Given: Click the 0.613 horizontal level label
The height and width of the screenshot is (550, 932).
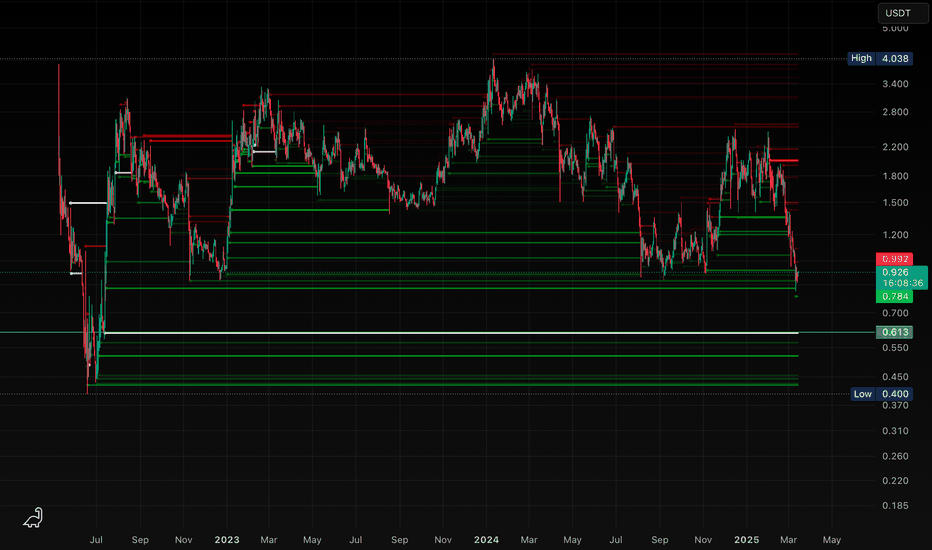Looking at the screenshot, I should 894,332.
